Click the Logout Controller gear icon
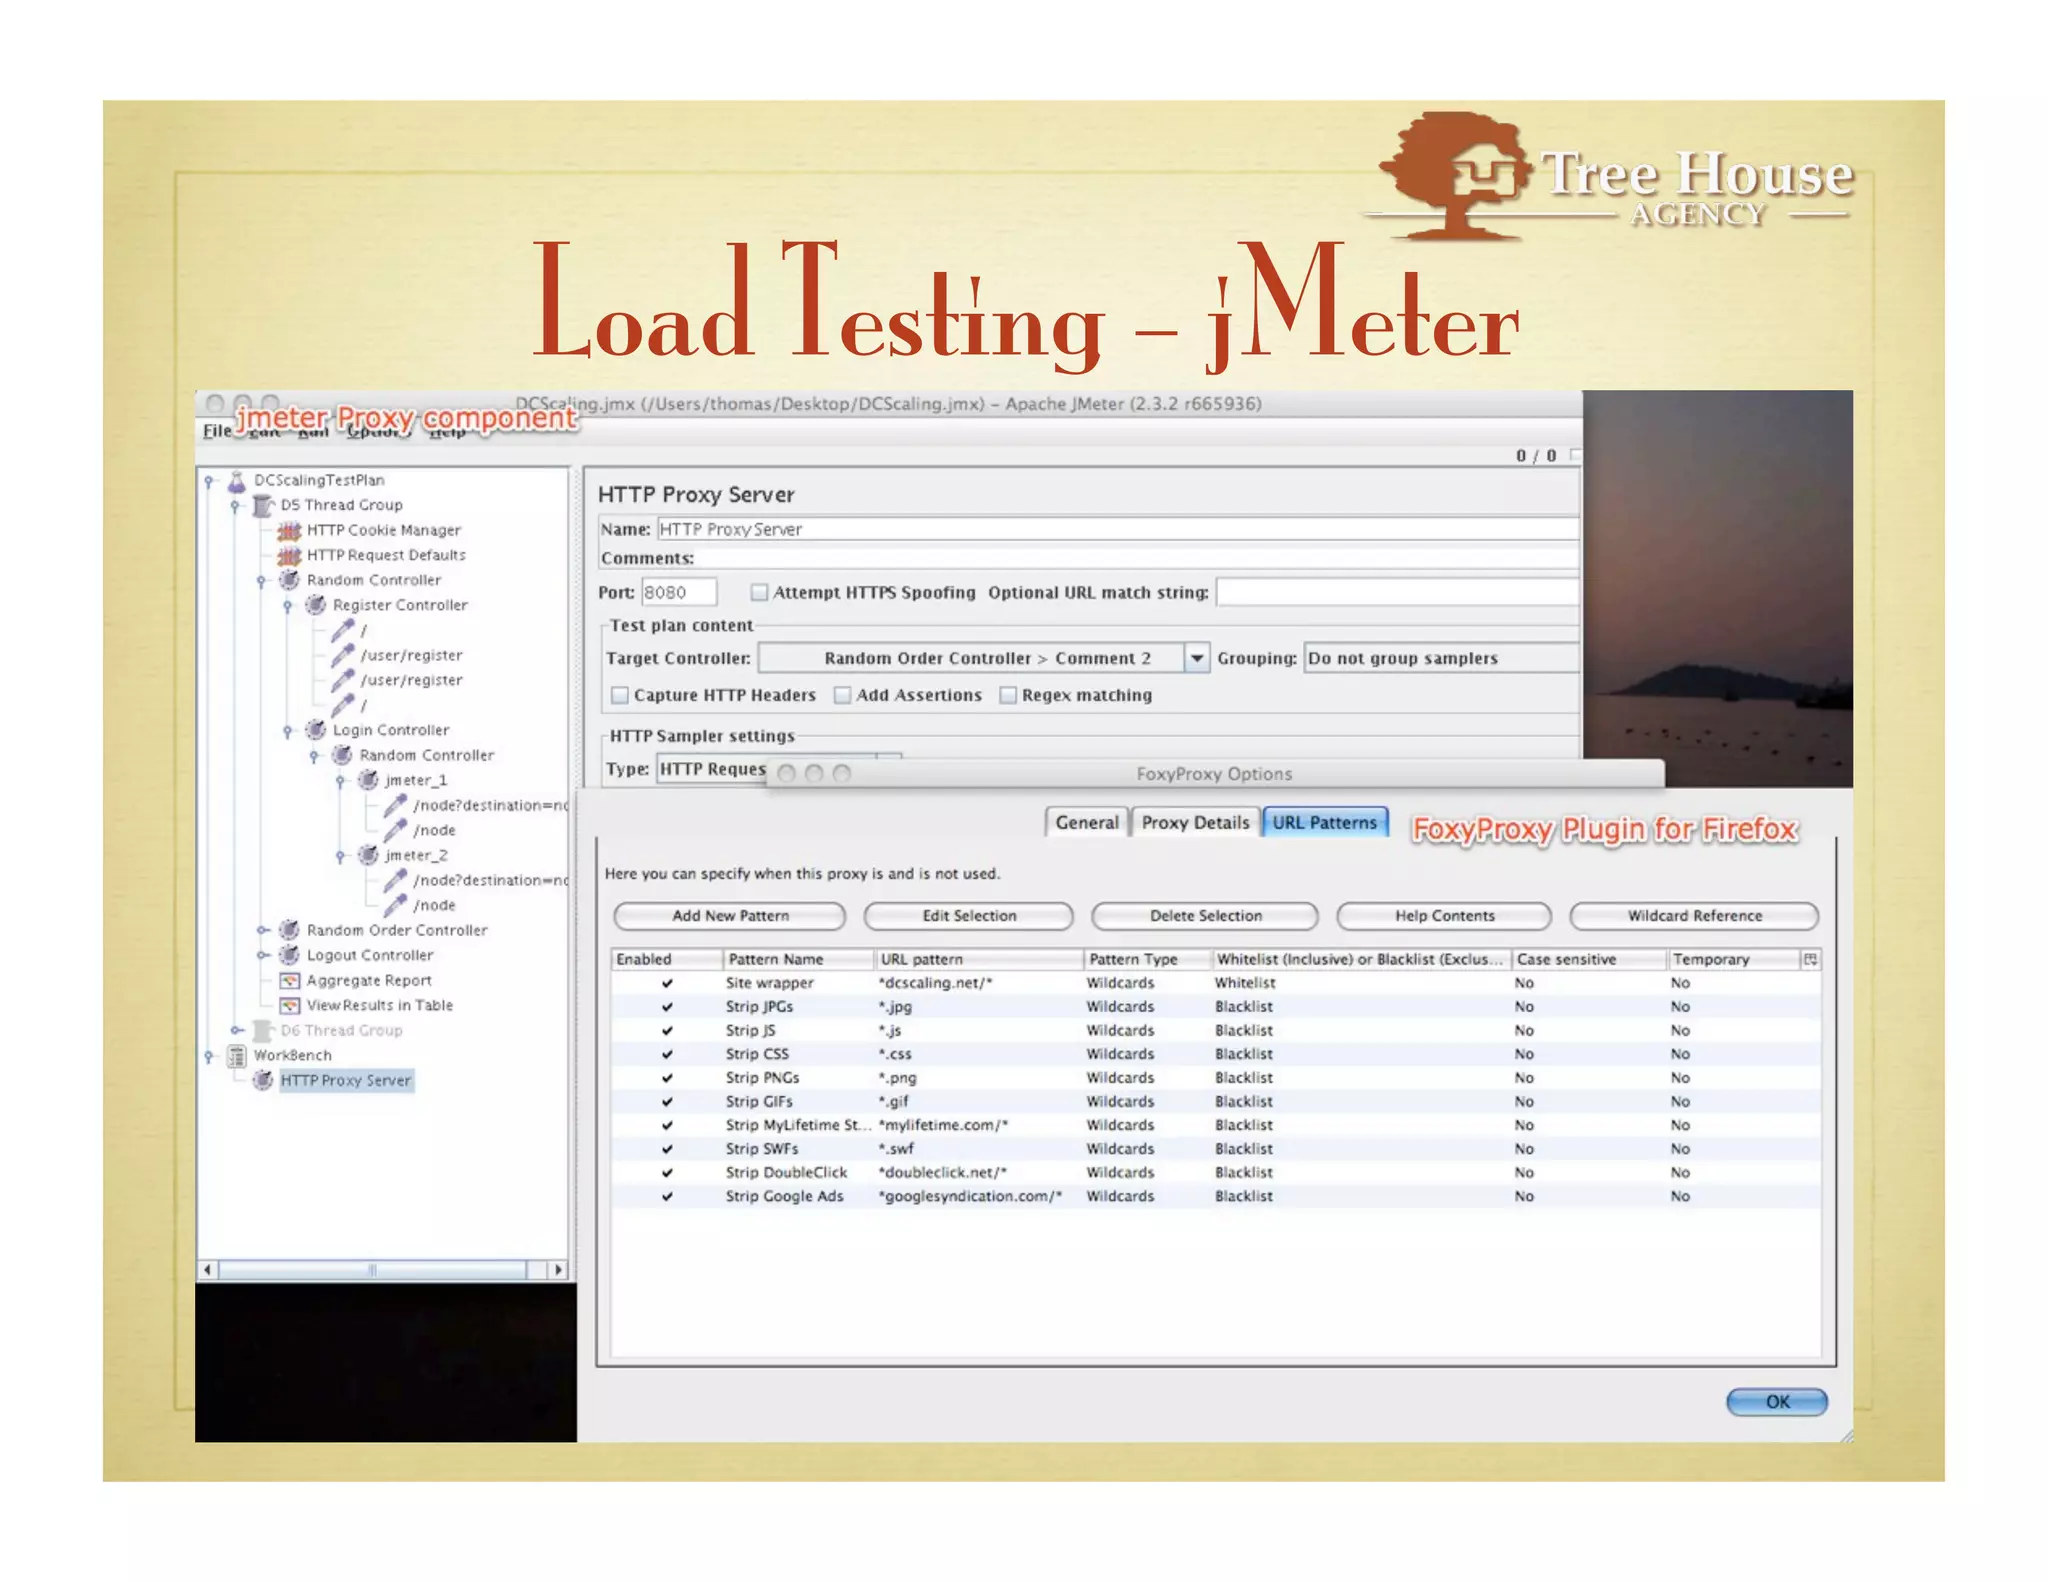The image size is (2048, 1582). (x=289, y=955)
